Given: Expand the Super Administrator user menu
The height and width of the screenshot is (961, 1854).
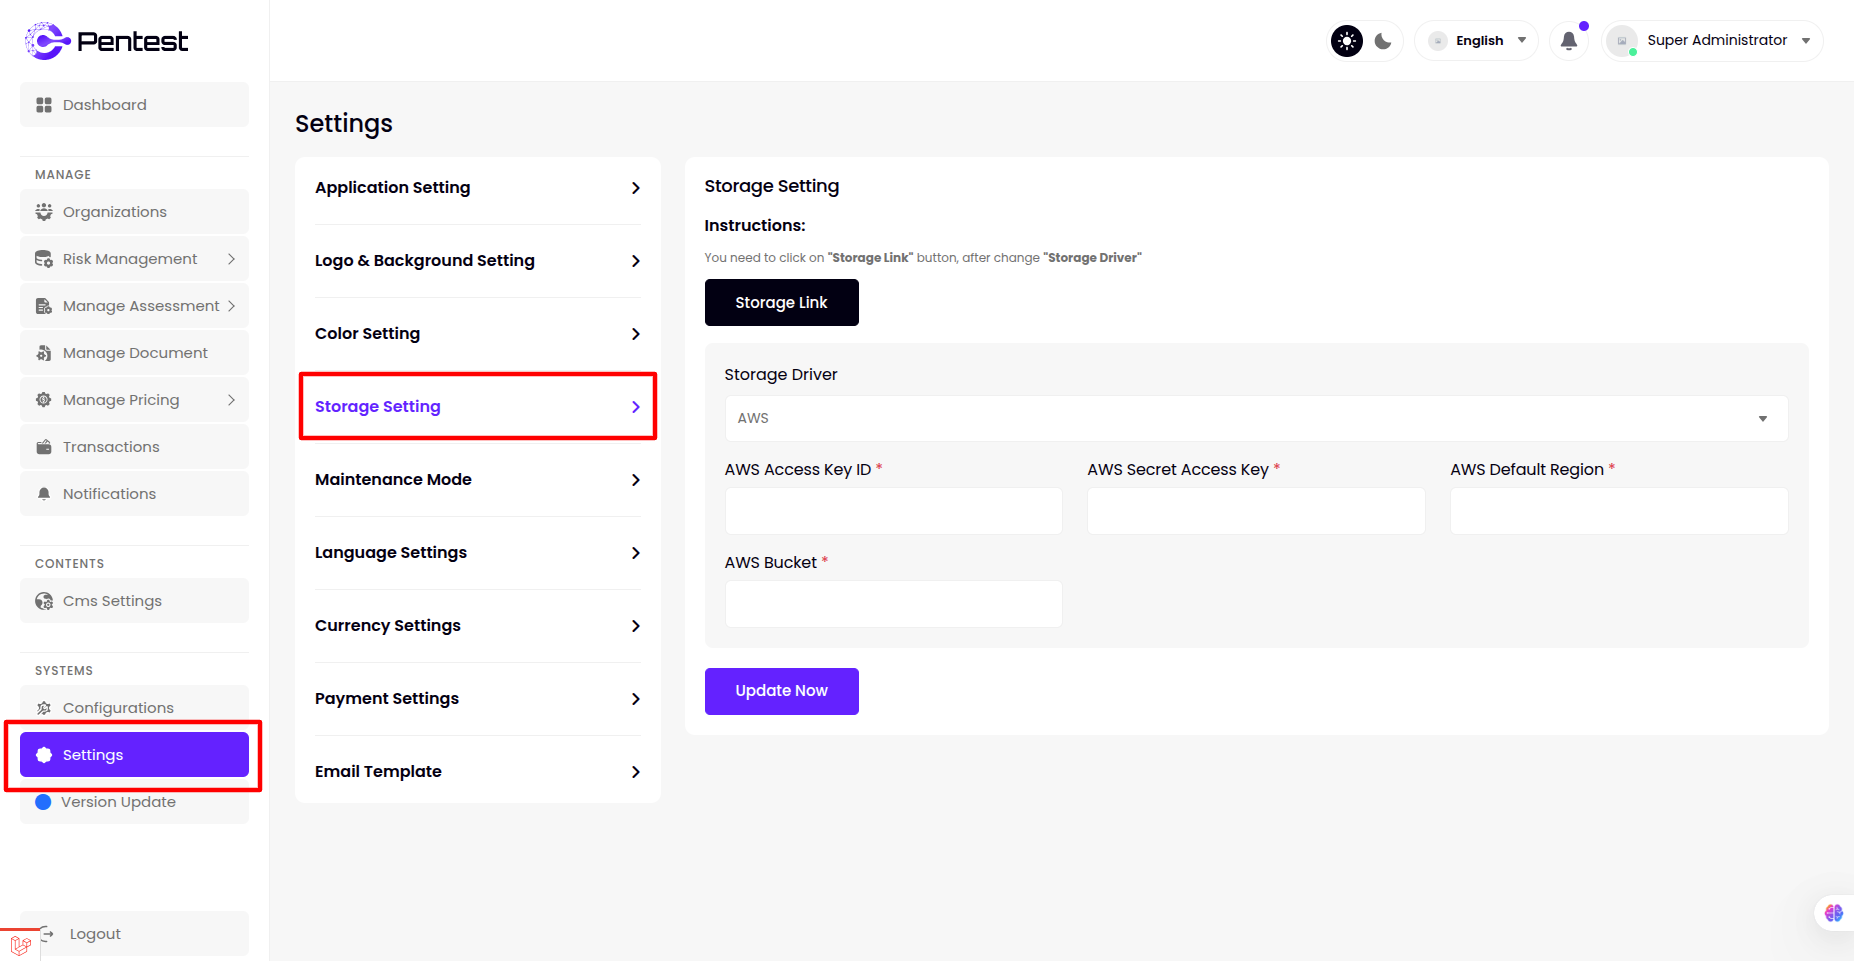Looking at the screenshot, I should [1714, 41].
